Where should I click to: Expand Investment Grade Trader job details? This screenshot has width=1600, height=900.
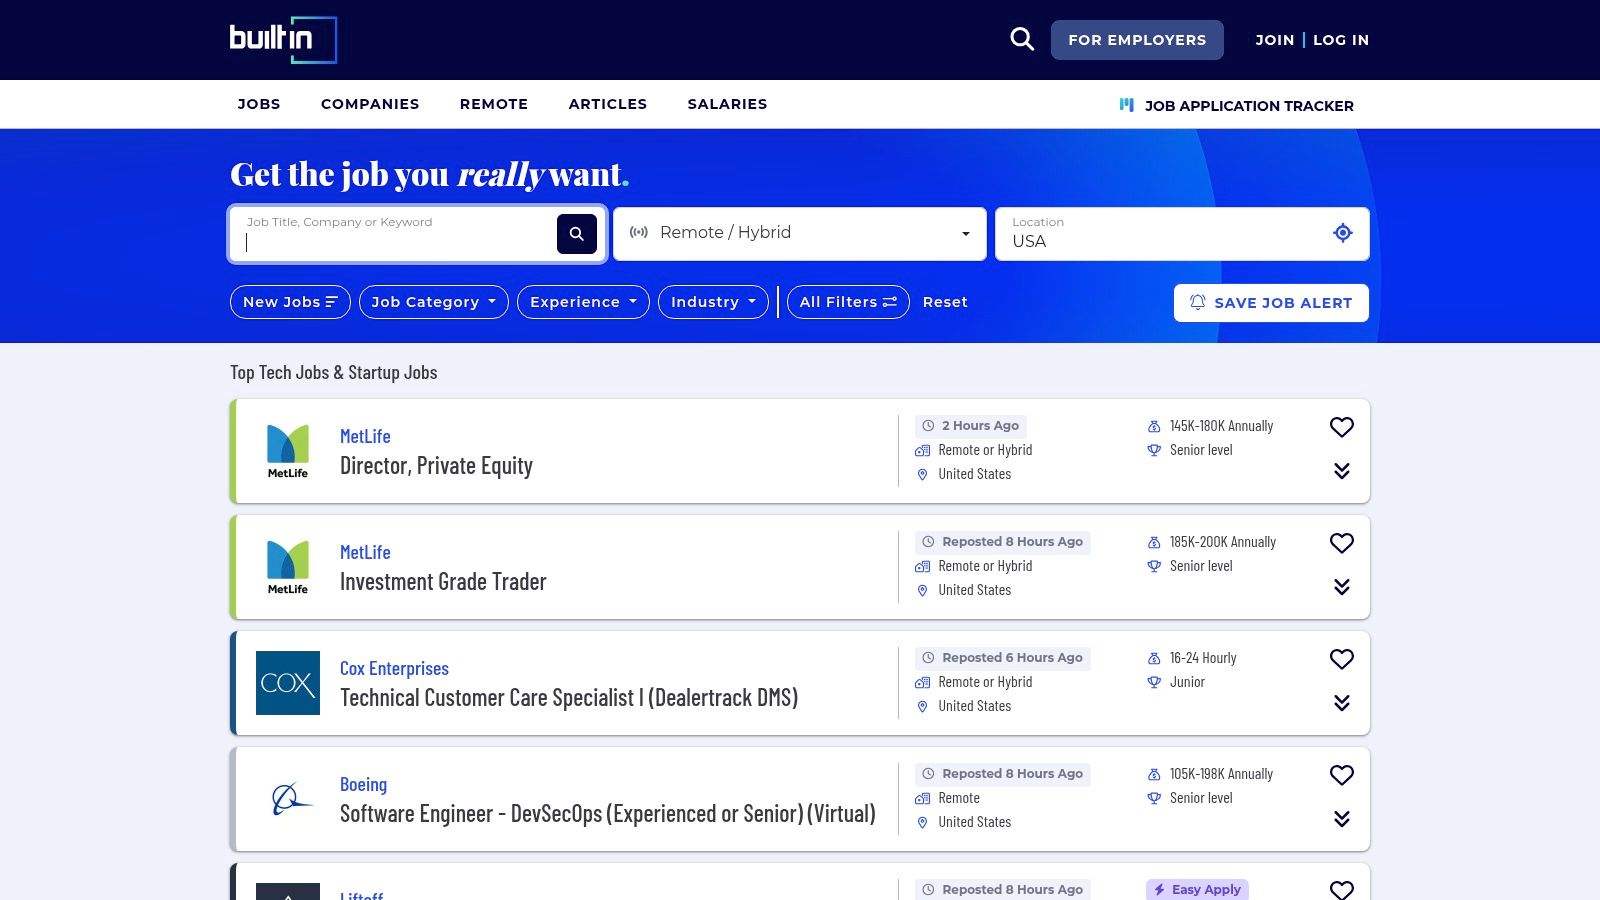(1342, 587)
